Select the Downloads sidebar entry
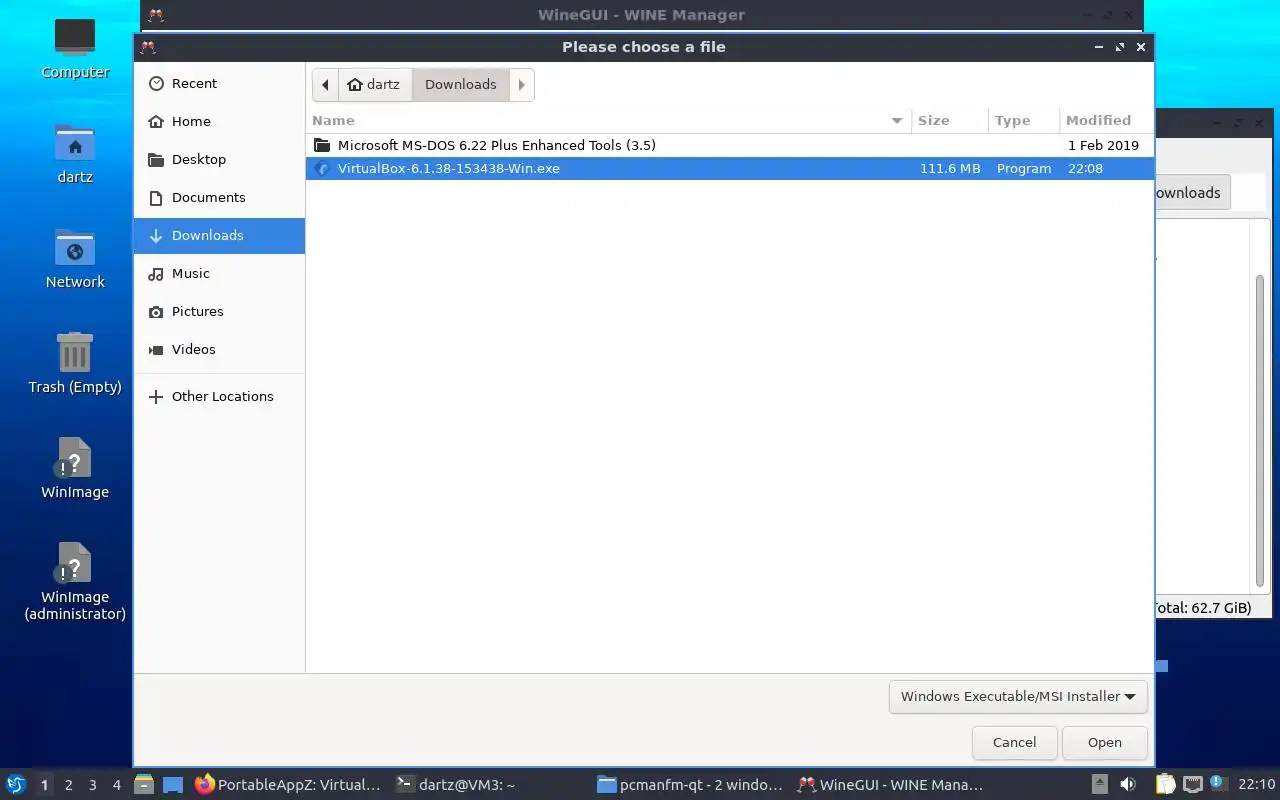The width and height of the screenshot is (1280, 800). pyautogui.click(x=219, y=236)
